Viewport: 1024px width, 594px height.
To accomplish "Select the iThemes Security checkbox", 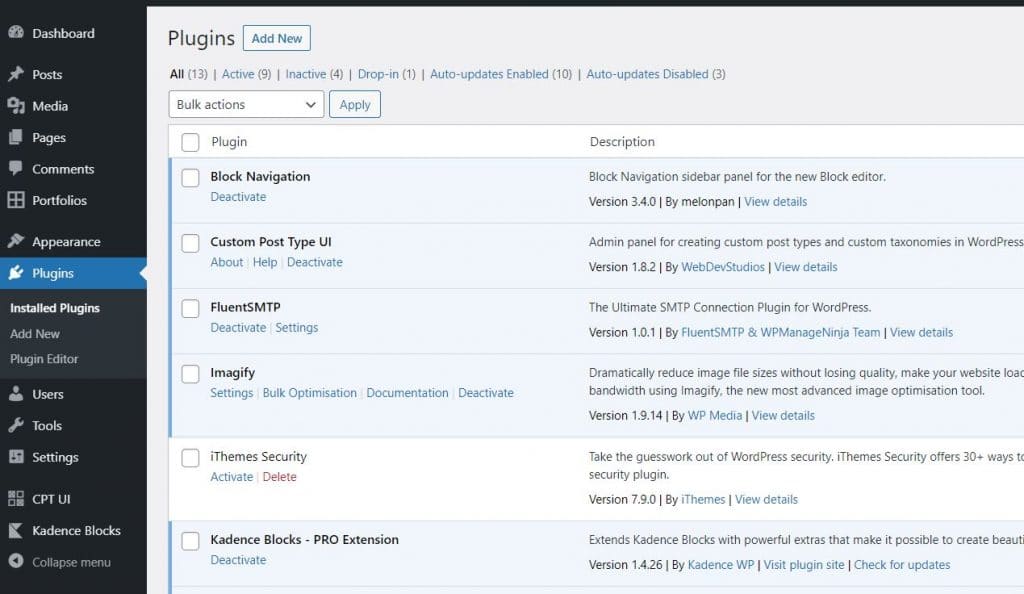I will click(x=190, y=458).
